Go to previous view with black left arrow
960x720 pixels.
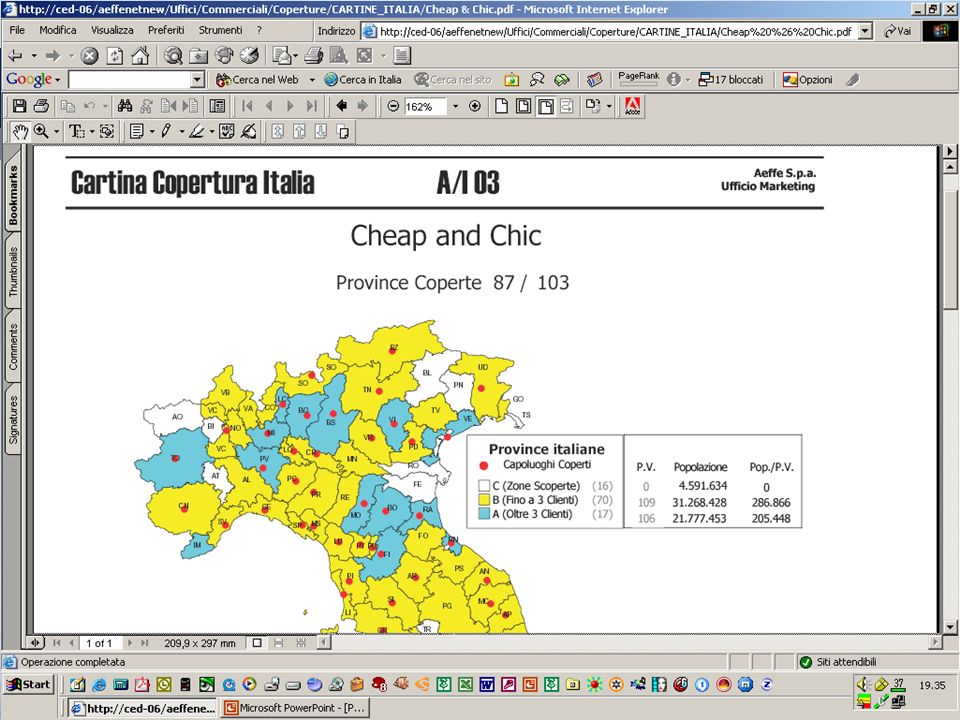pyautogui.click(x=342, y=106)
